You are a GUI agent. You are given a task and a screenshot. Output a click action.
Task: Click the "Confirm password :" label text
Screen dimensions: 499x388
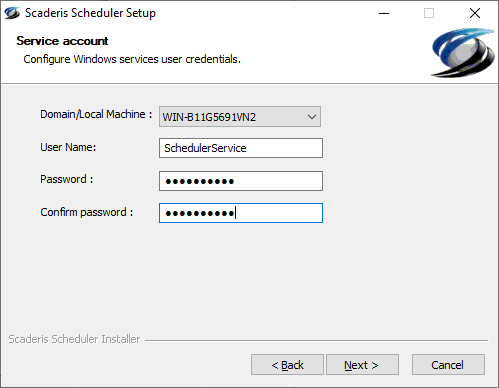coord(87,212)
